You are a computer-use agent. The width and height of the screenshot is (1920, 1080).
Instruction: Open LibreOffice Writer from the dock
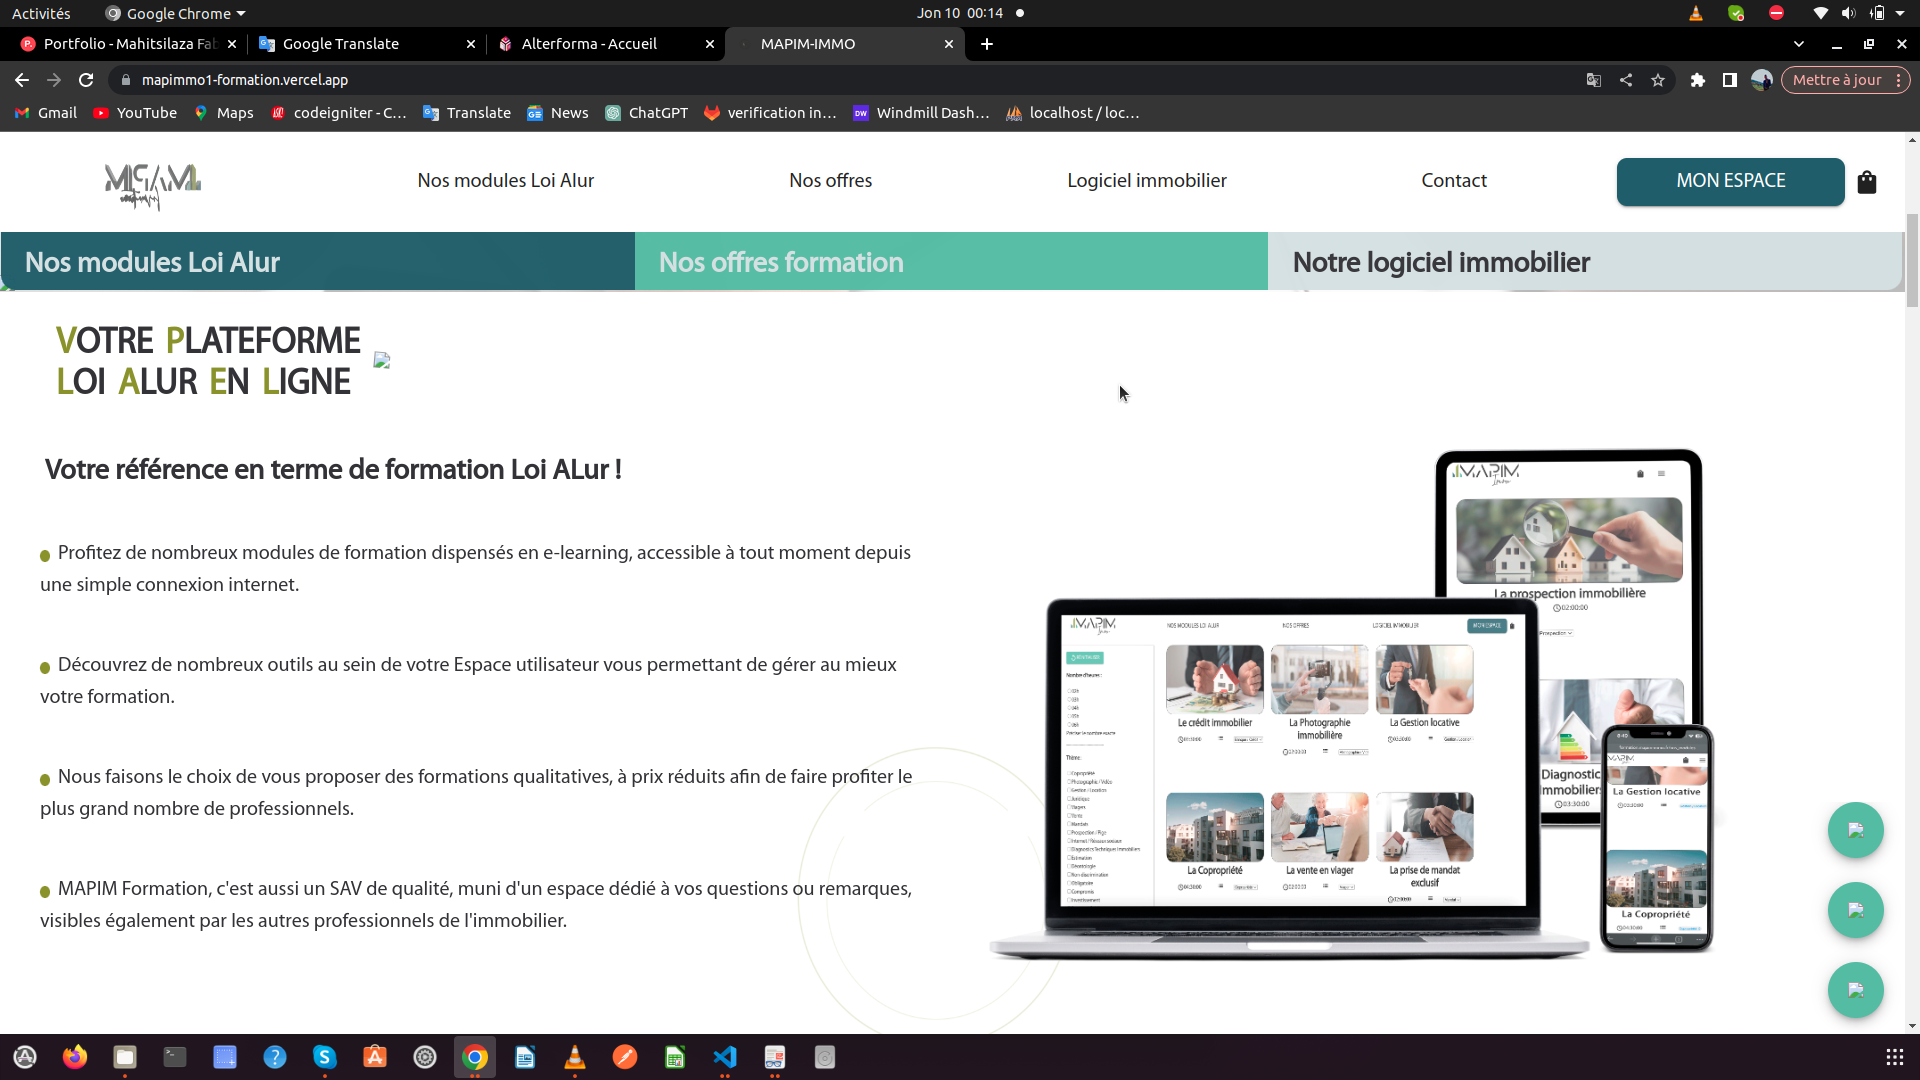pyautogui.click(x=525, y=1057)
